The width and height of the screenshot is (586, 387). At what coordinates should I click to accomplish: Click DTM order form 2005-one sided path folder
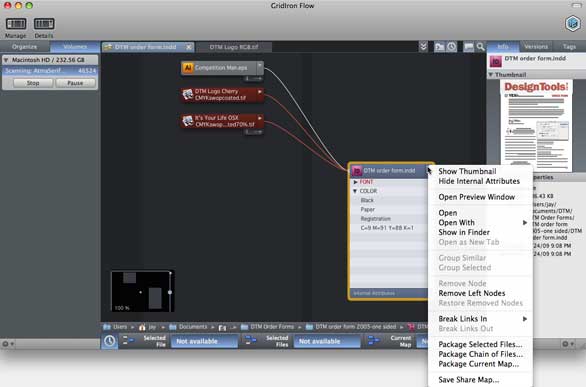pyautogui.click(x=351, y=327)
